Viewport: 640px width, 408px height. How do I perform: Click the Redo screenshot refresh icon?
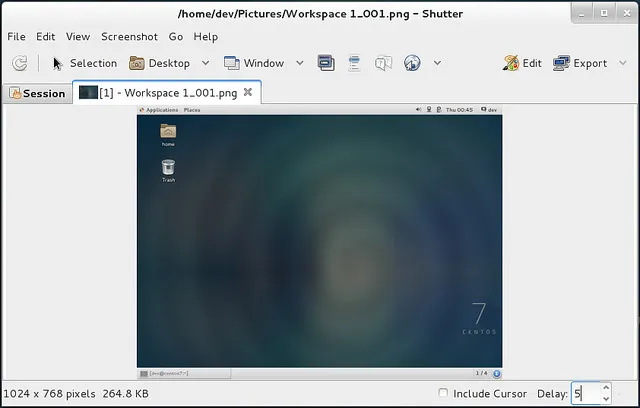[20, 63]
